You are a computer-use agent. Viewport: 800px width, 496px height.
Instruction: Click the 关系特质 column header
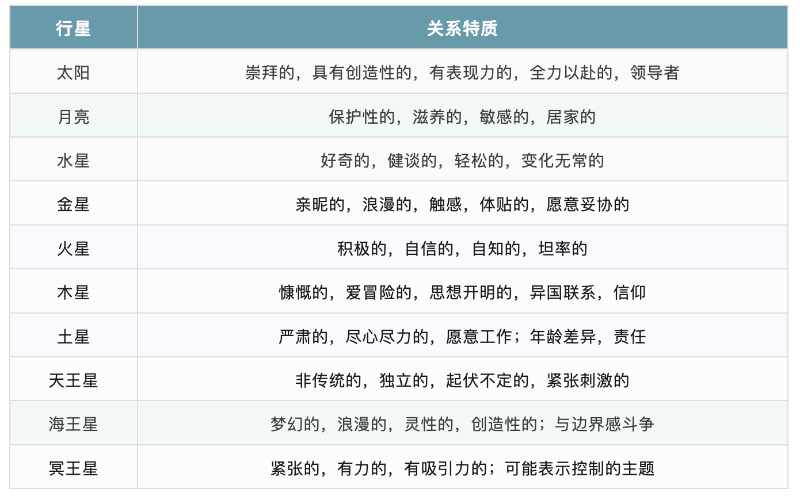tap(462, 29)
